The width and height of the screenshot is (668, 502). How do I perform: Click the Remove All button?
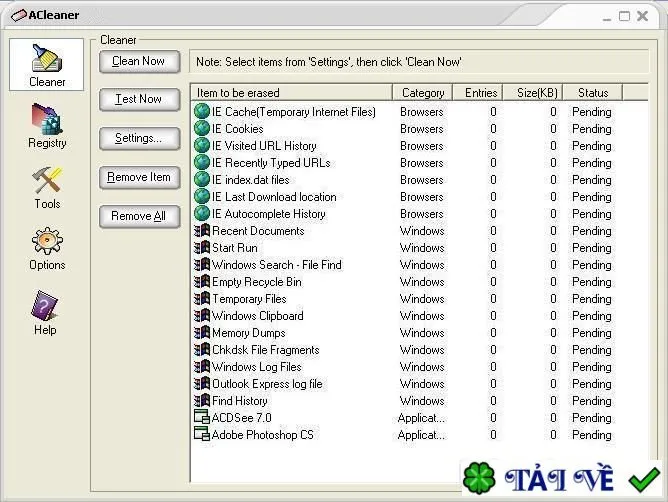(x=139, y=216)
